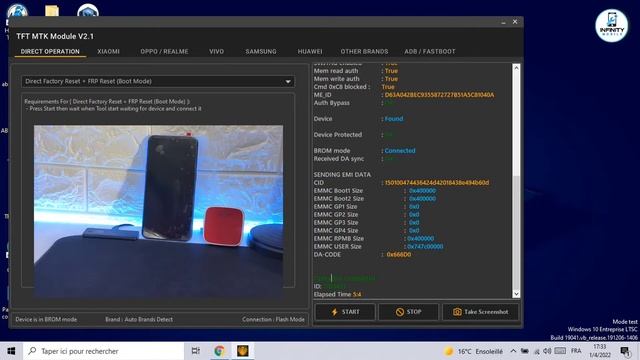Click the 'Cmd 0xC8 blocked' log line
The image size is (640, 360).
(354, 87)
